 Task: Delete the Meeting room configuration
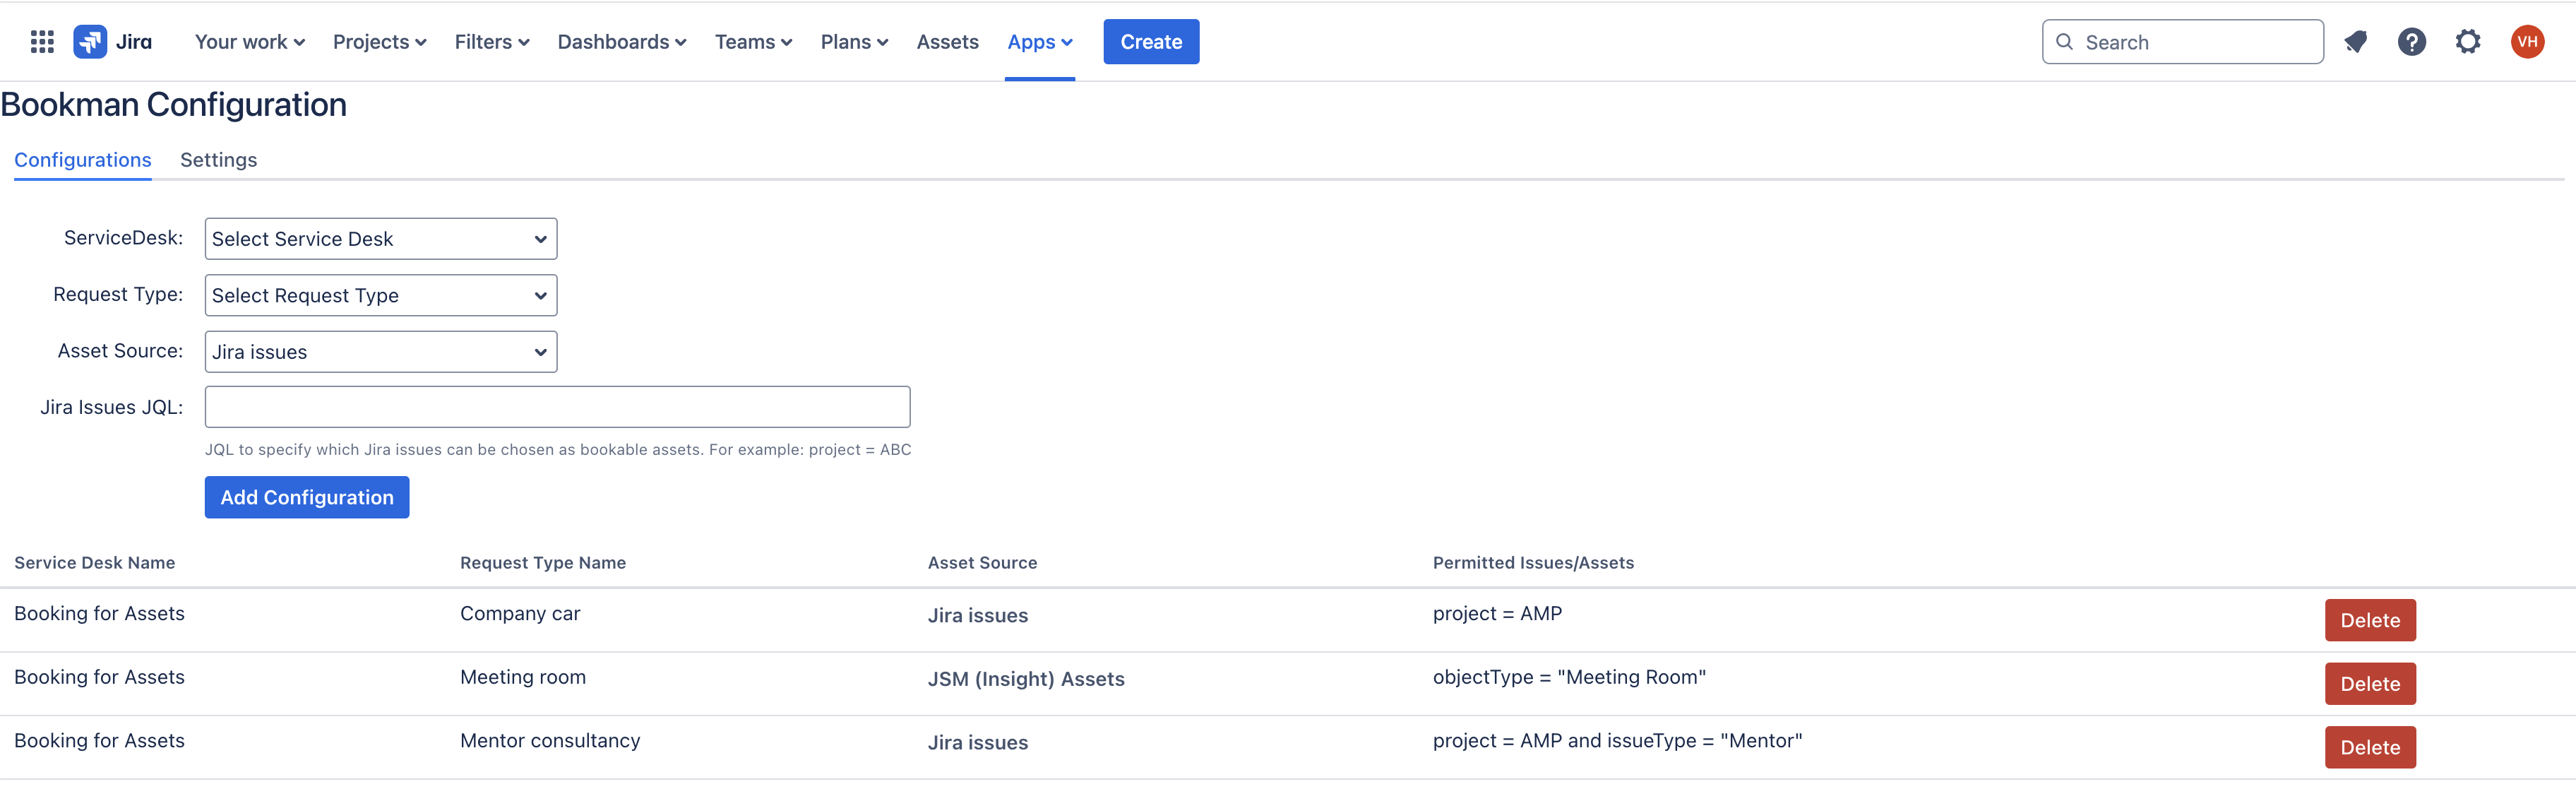[x=2370, y=684]
